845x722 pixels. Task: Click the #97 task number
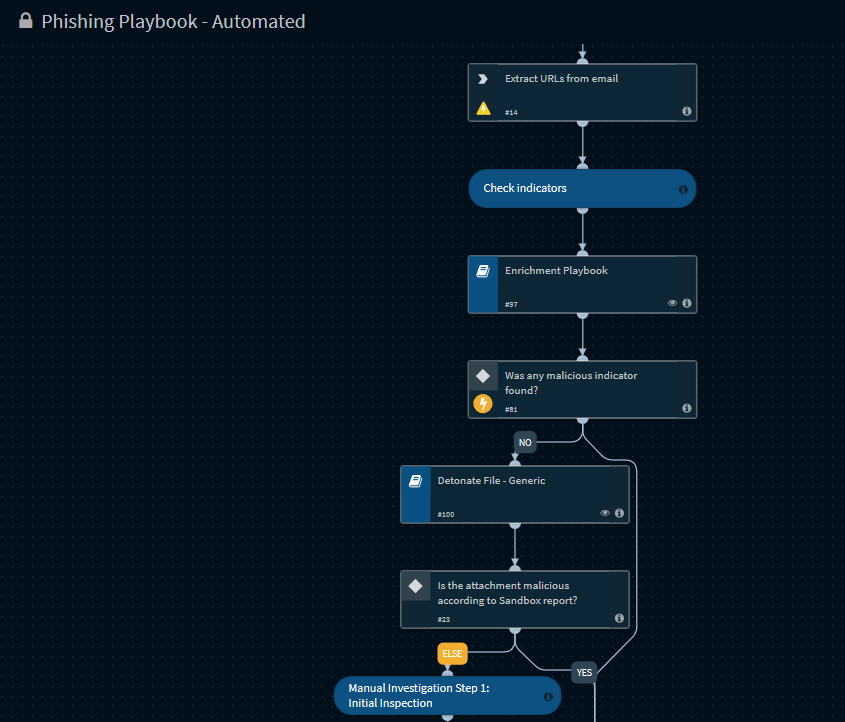pyautogui.click(x=511, y=304)
